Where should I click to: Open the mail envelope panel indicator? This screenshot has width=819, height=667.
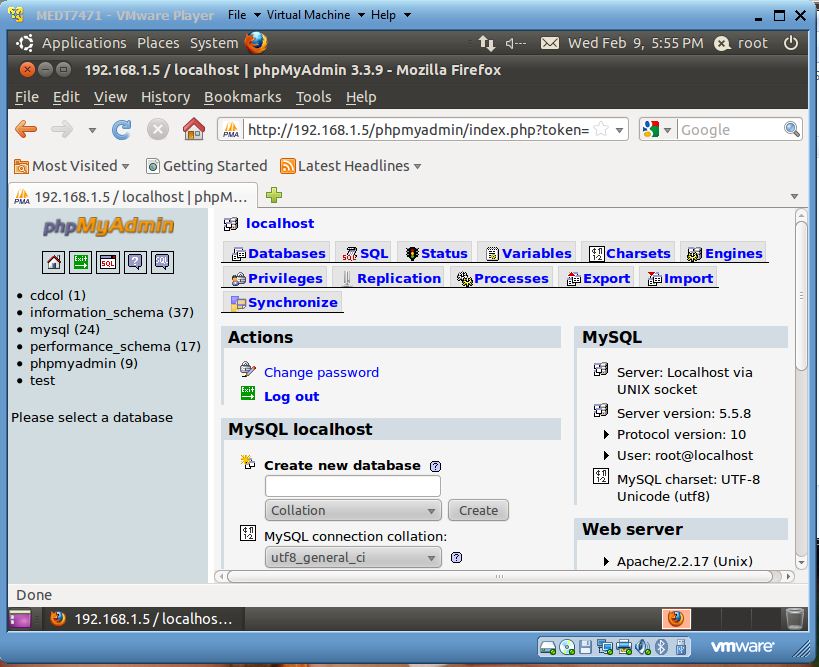(x=549, y=43)
